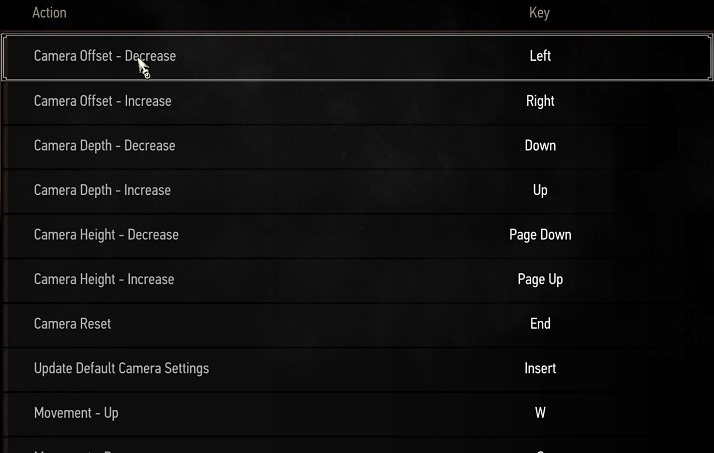
Task: Select Update Default Camera Settings row
Action: click(357, 369)
